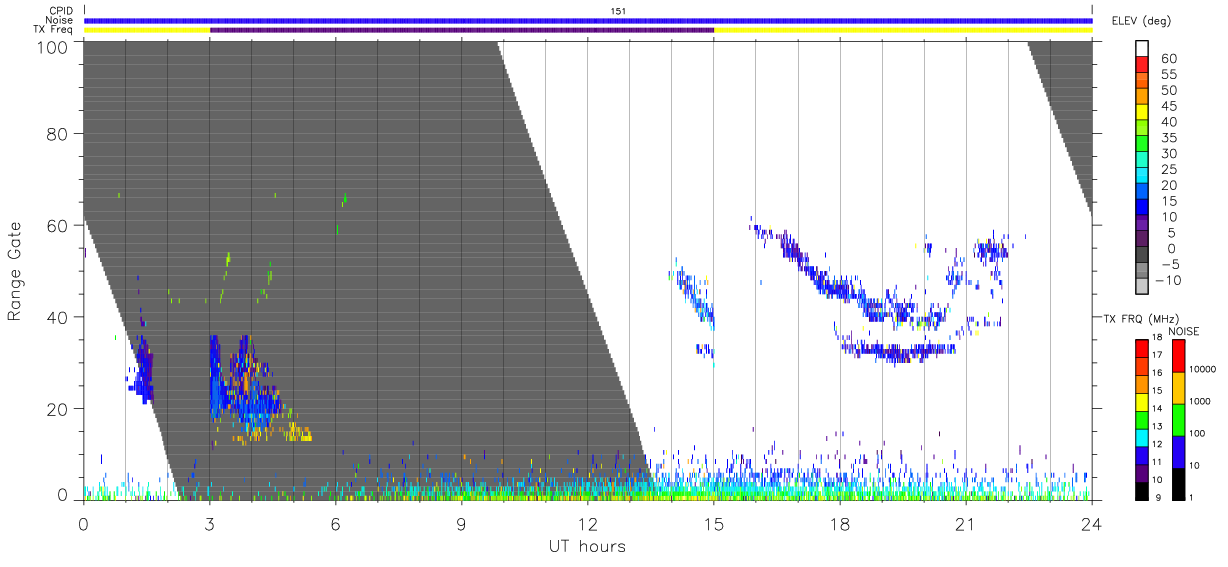Click the red segment of the ELEV colorbar
This screenshot has height=567, width=1228.
[1144, 66]
